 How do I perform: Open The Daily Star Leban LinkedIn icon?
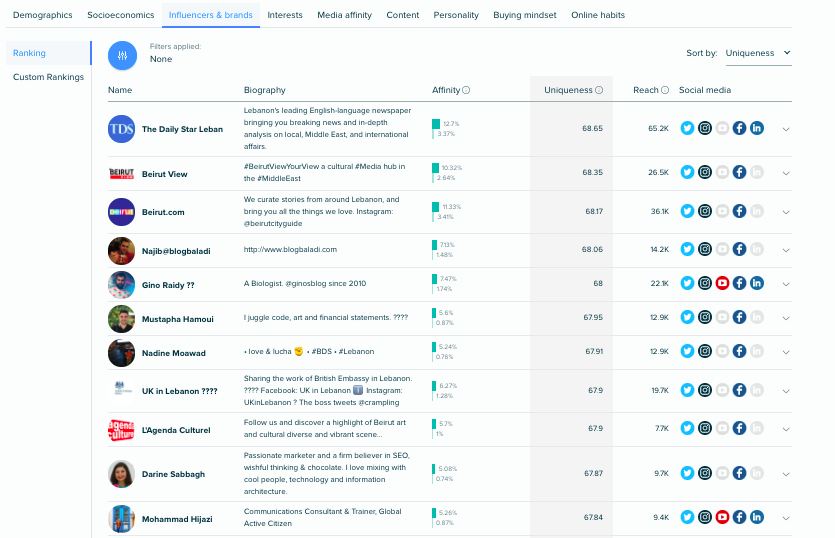tap(757, 128)
